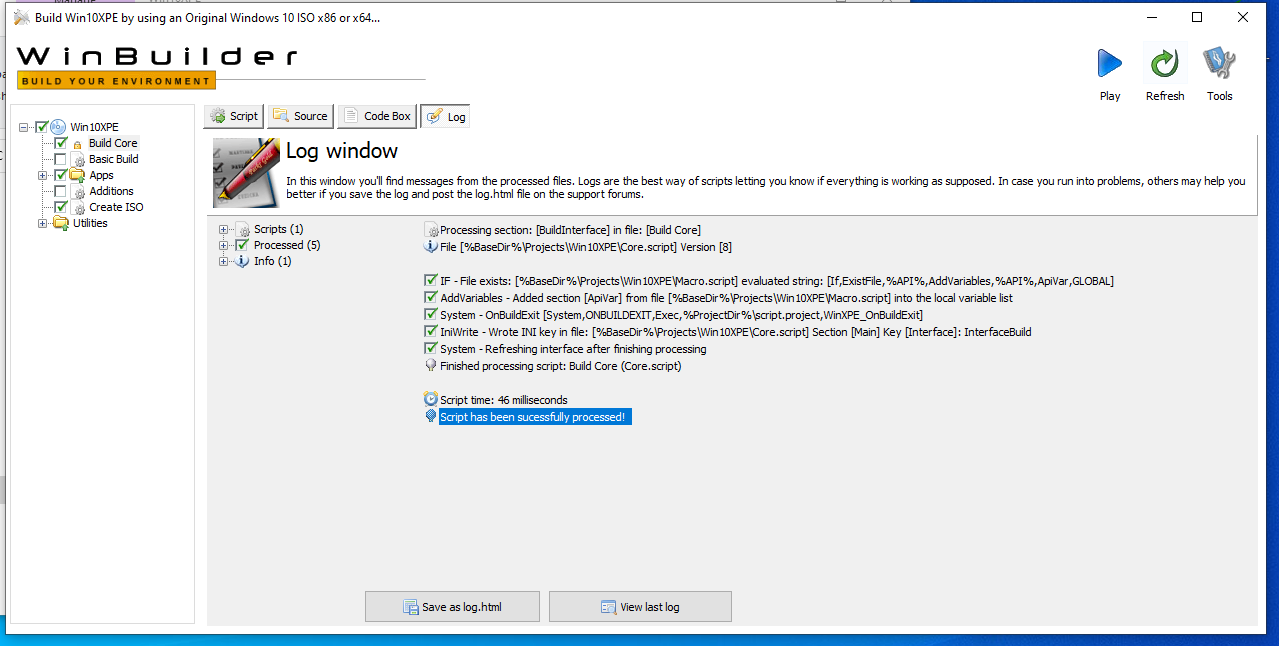
Task: Click the Build Core lock icon
Action: click(x=78, y=144)
